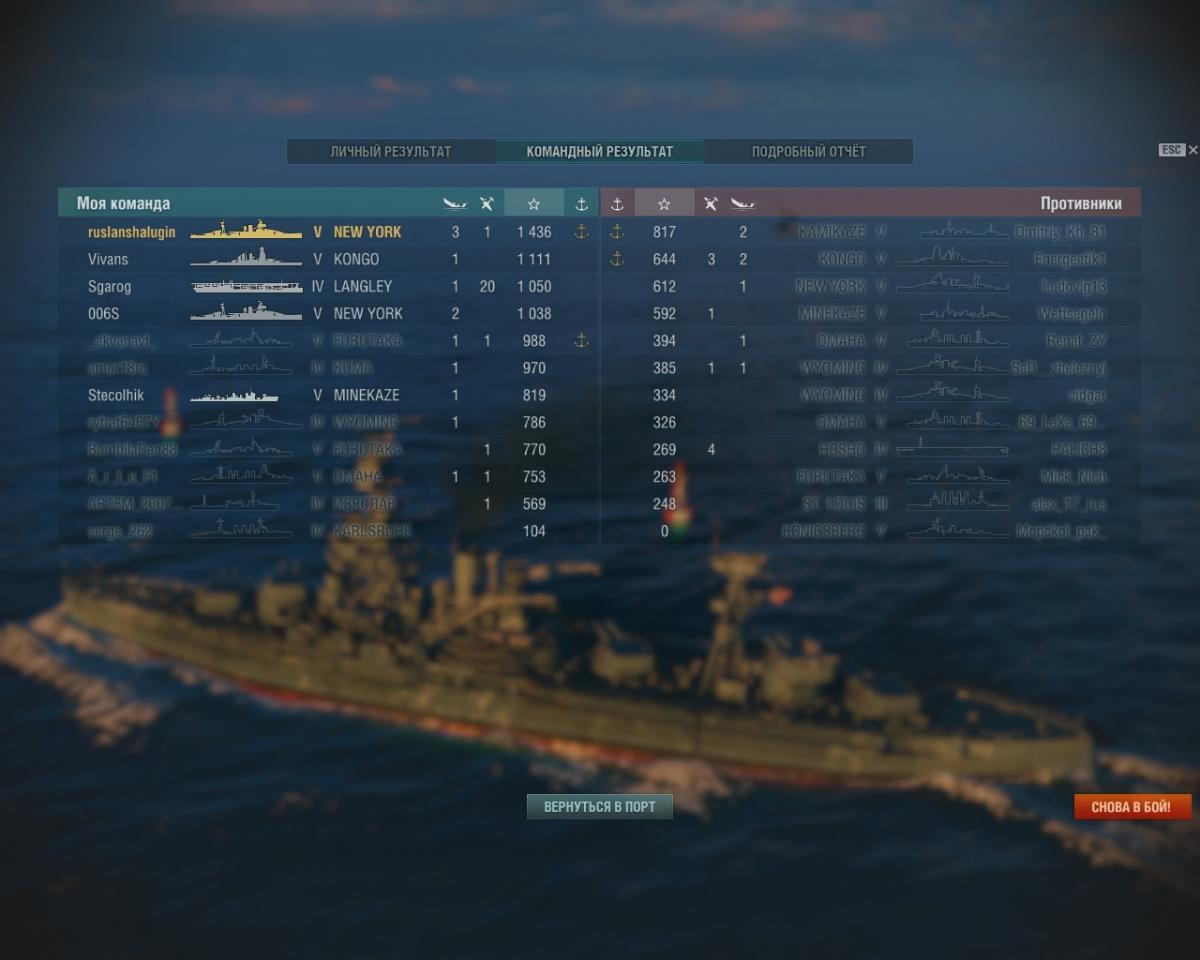Viewport: 1200px width, 960px height.
Task: Switch to the Подробный отчёт tab
Action: [809, 152]
